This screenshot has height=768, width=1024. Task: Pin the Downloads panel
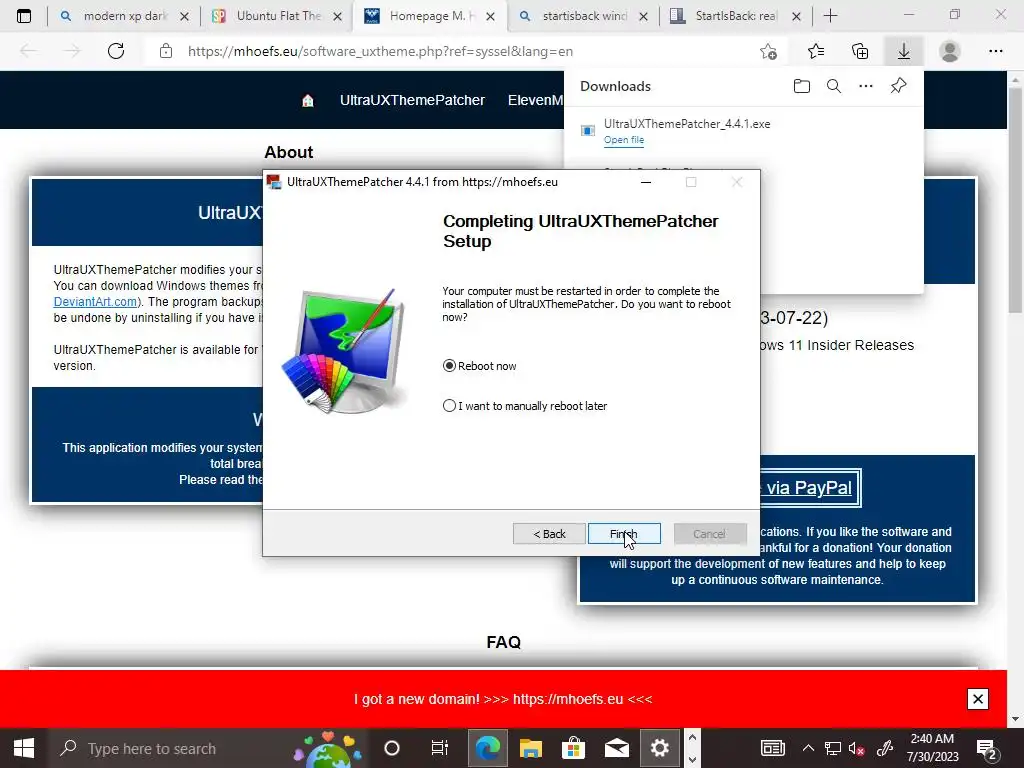coord(899,86)
